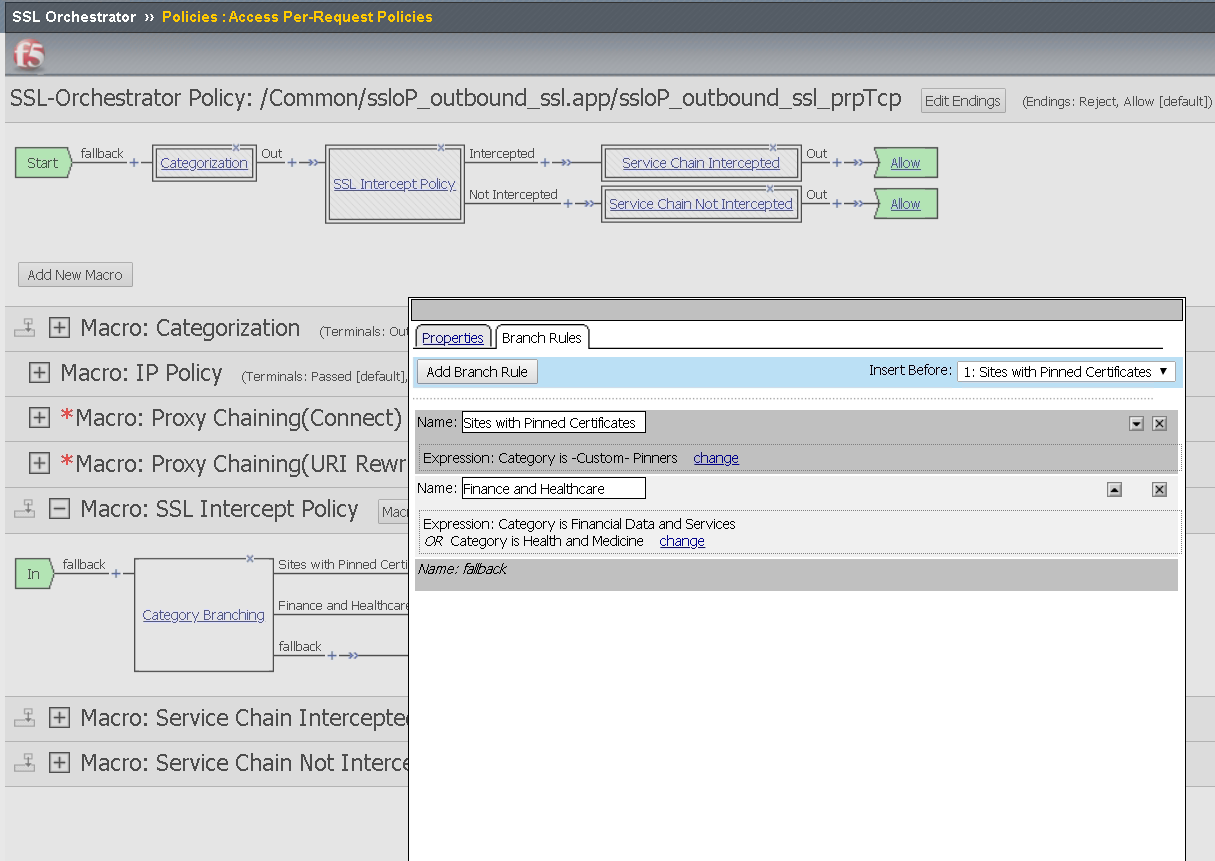This screenshot has width=1215, height=861.
Task: Click the 'Name: fallback' rule row
Action: pos(796,574)
